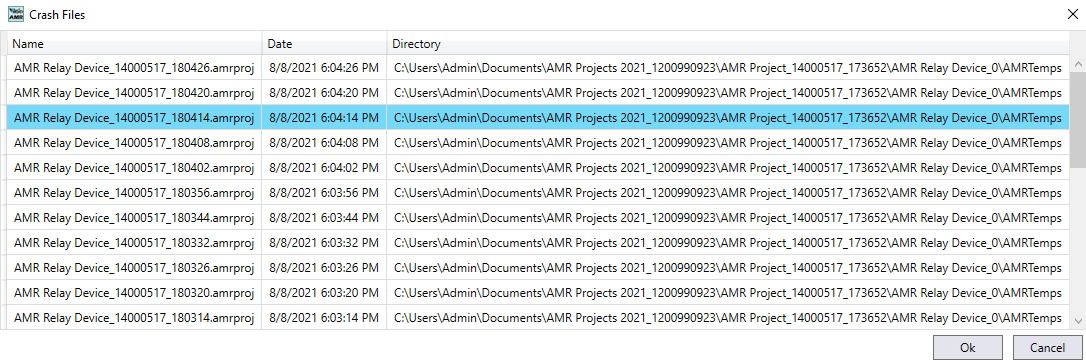Sort by the Name column header
Viewport: 1086px width, 364px height.
click(134, 44)
